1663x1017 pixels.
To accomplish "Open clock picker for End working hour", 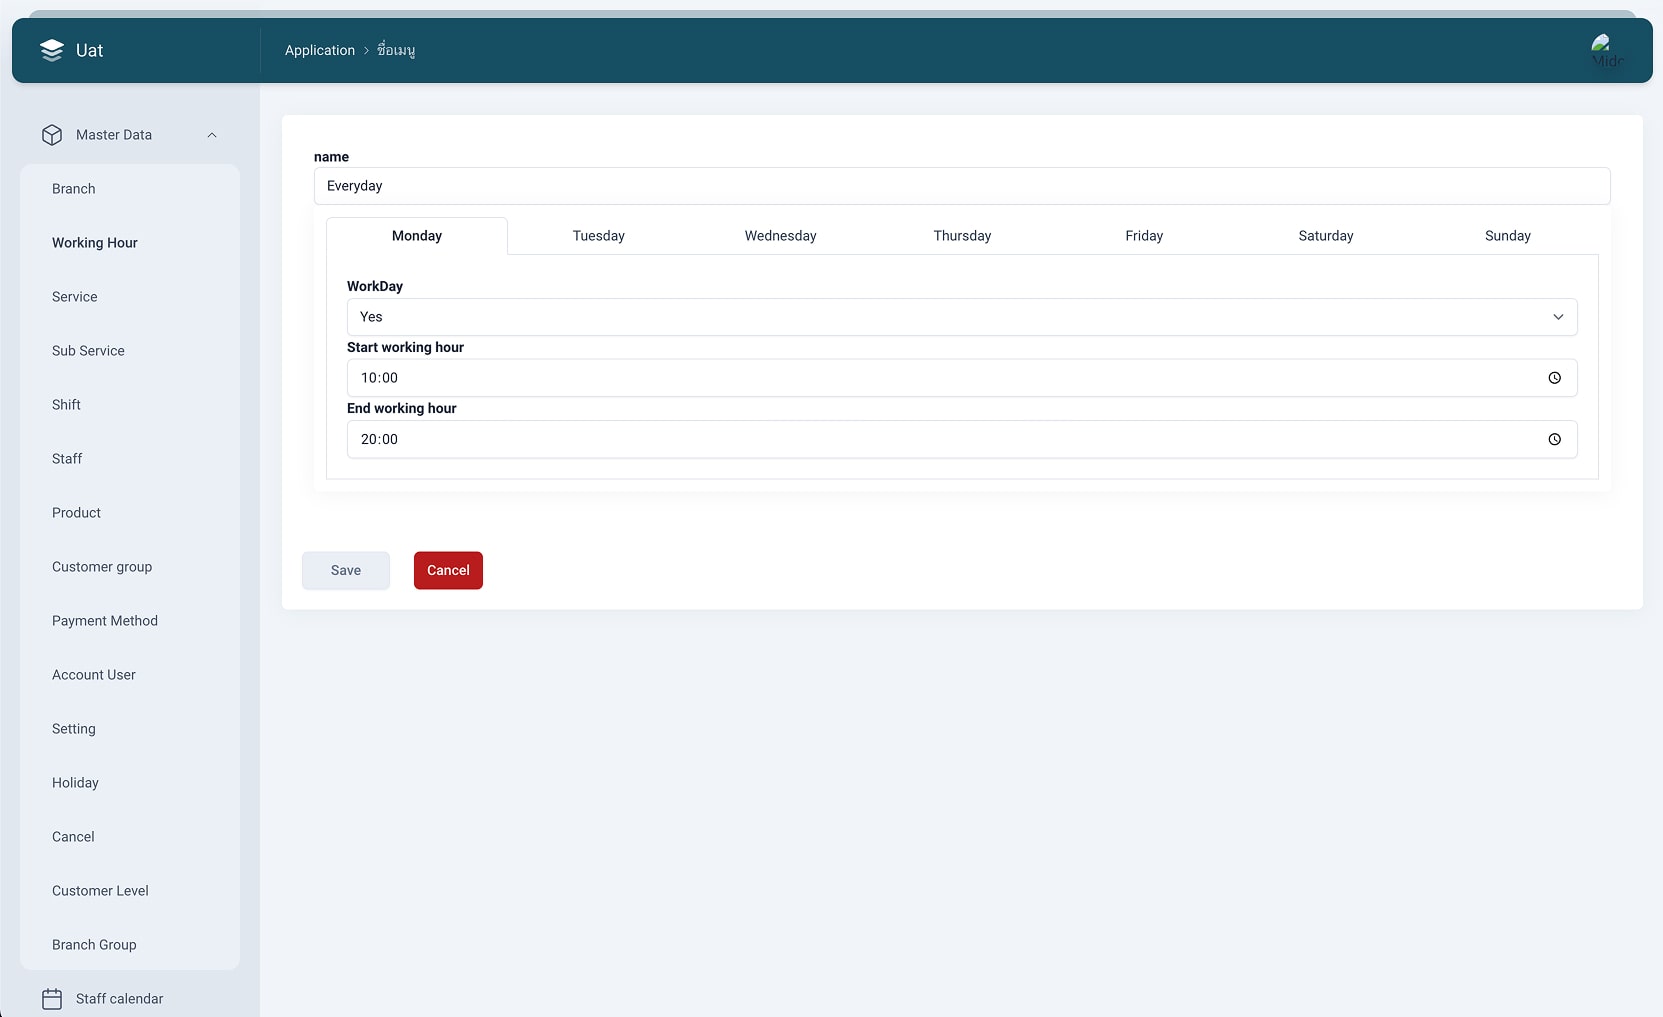I will pyautogui.click(x=1554, y=439).
